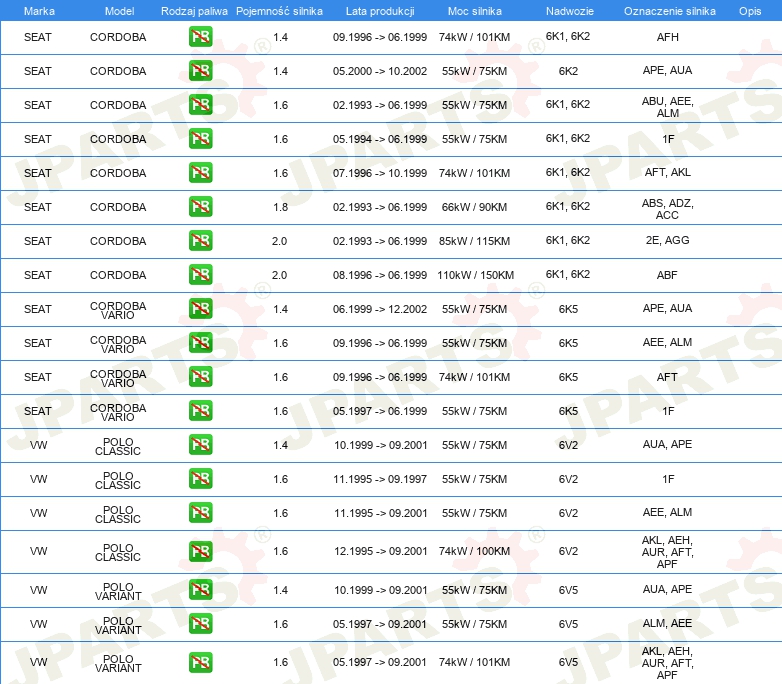
Task: Select the AFH engine code cell
Action: click(667, 37)
